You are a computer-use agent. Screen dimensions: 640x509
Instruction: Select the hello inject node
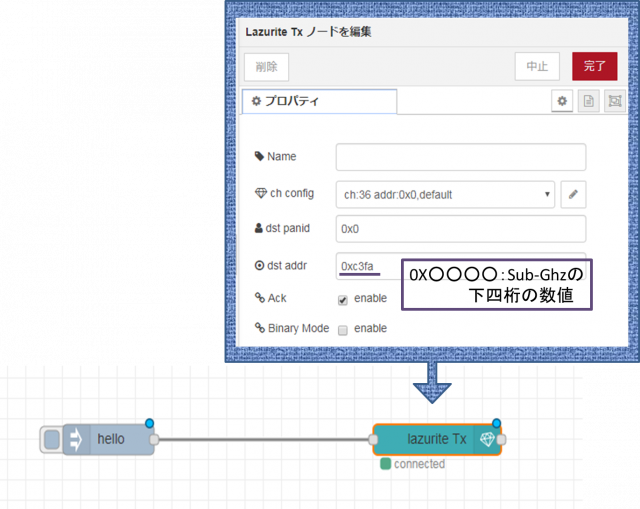point(111,440)
